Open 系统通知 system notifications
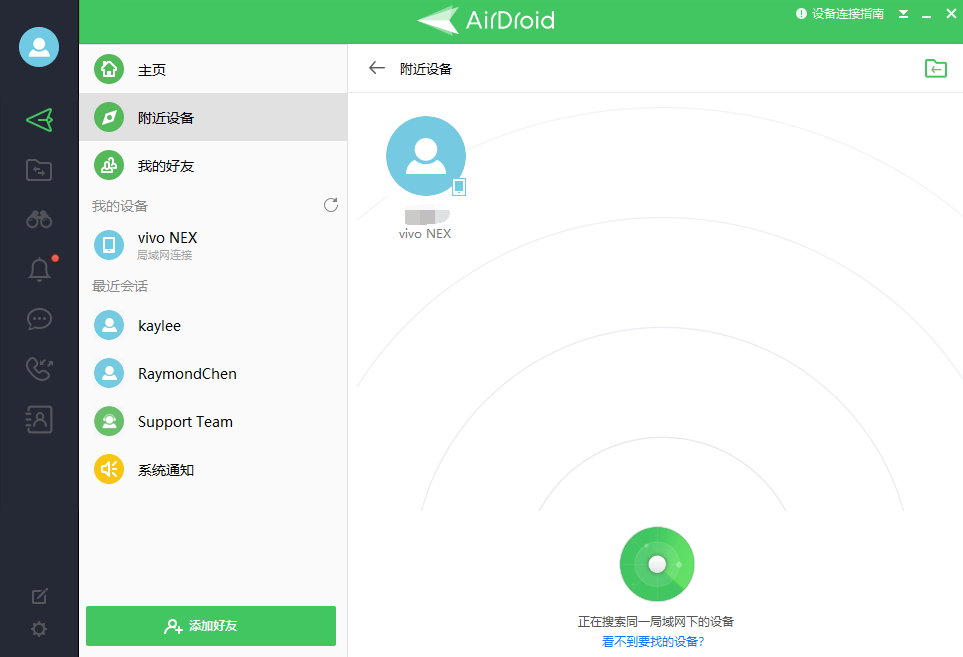This screenshot has height=657, width=963. point(213,470)
